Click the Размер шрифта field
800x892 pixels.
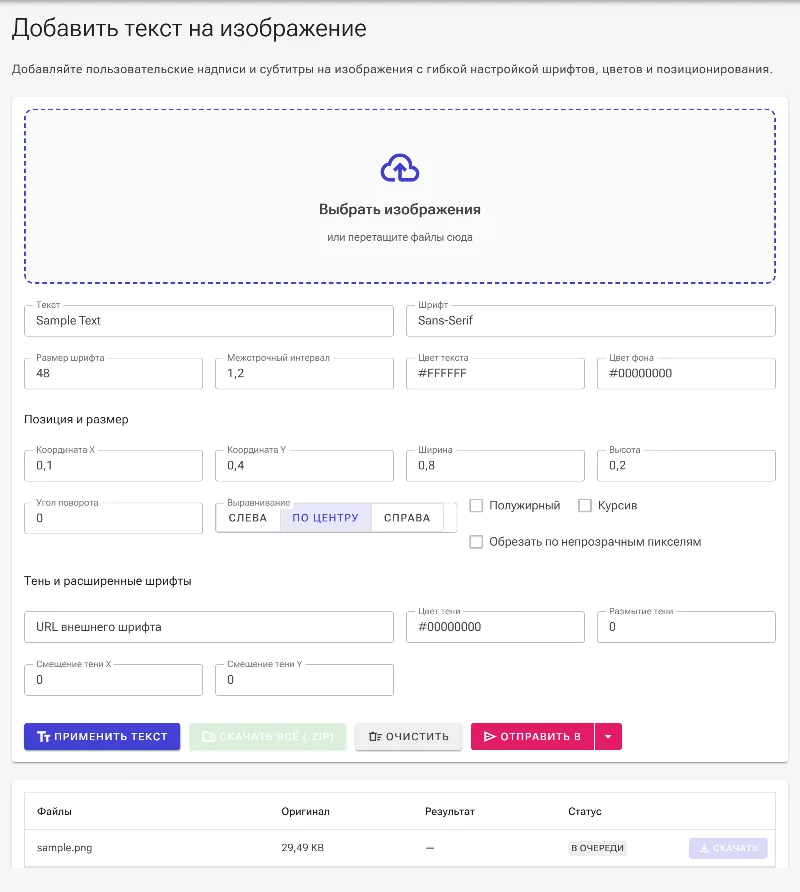113,374
